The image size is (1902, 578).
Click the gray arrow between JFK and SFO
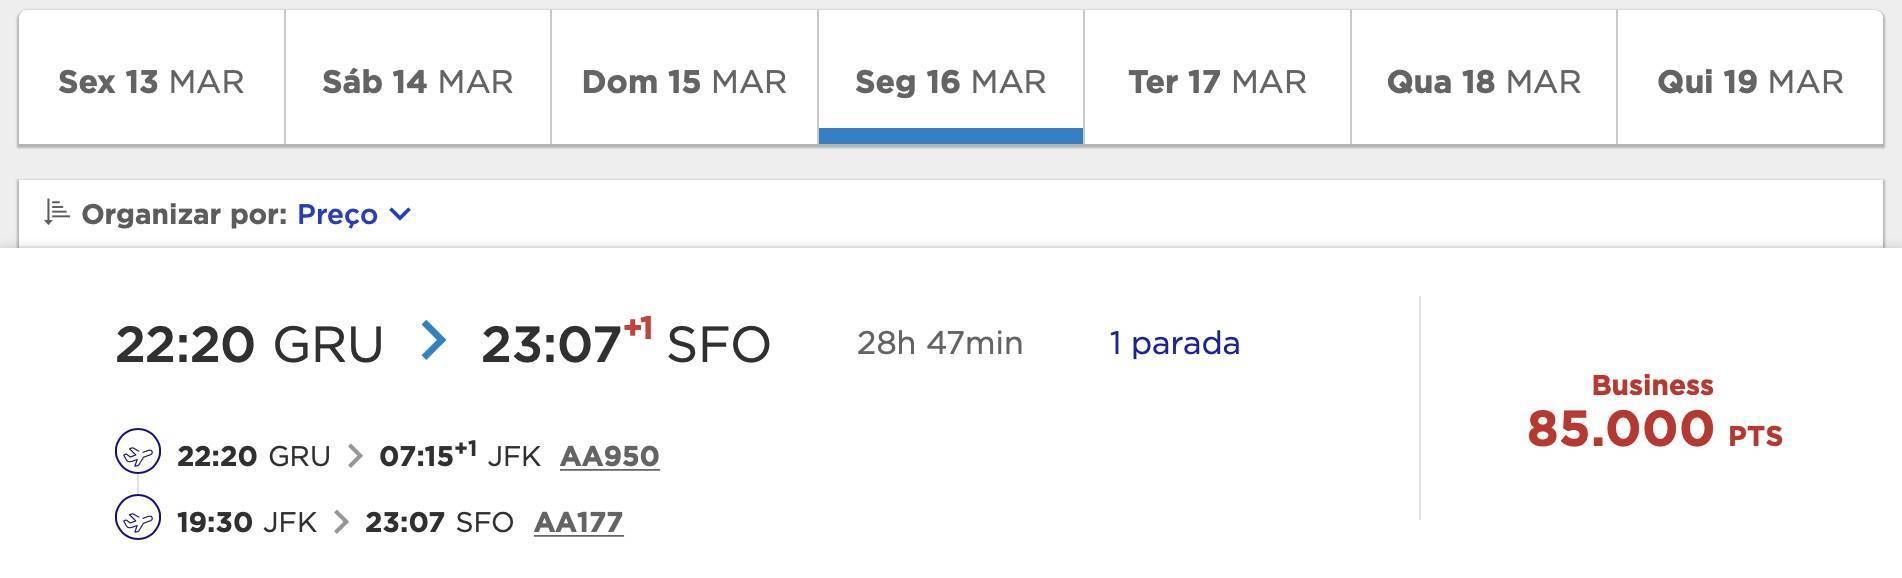tap(341, 522)
